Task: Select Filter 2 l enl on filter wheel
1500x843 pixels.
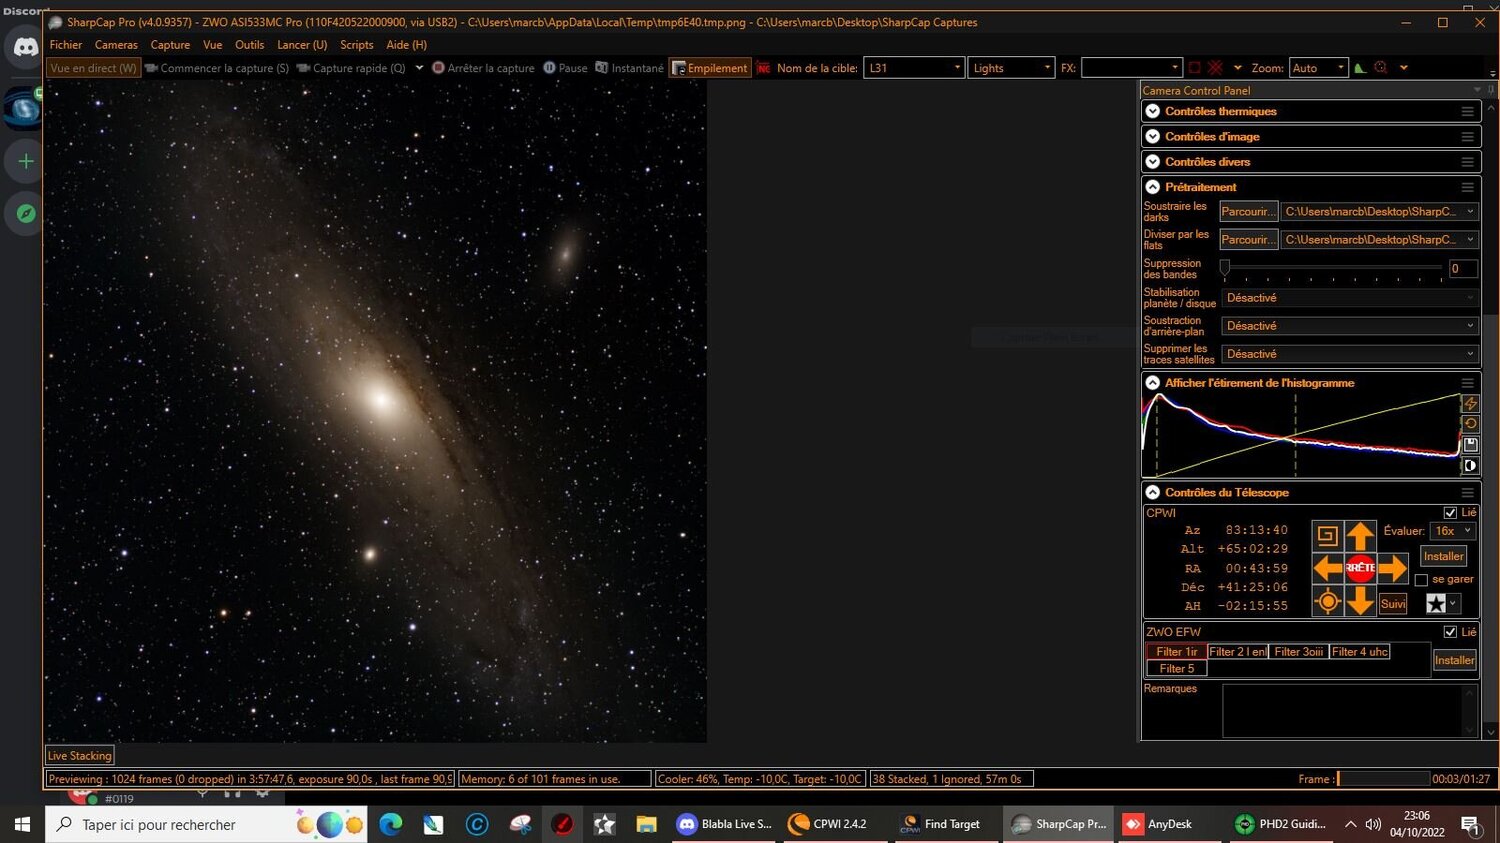Action: 1237,652
